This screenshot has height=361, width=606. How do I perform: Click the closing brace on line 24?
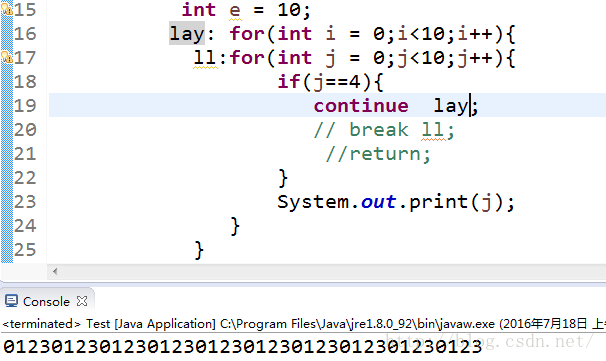[x=235, y=226]
